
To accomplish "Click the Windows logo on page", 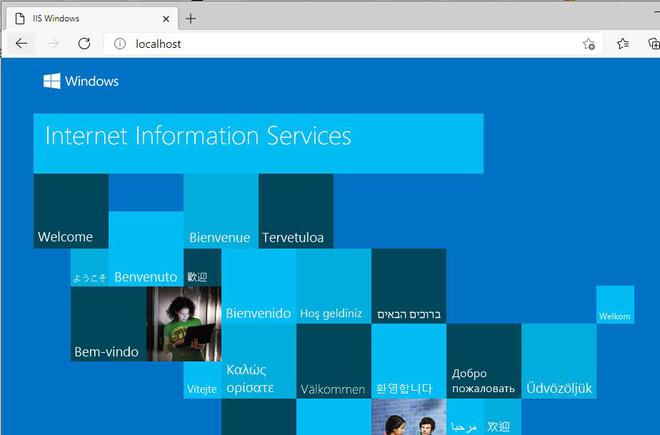I will [x=81, y=81].
